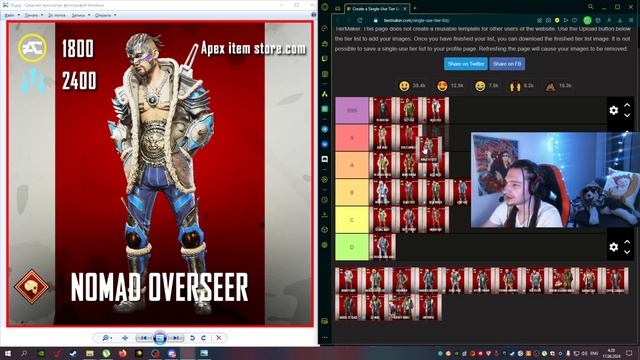
Task: Open the zoom magnifier in Photo Viewer
Action: (107, 338)
